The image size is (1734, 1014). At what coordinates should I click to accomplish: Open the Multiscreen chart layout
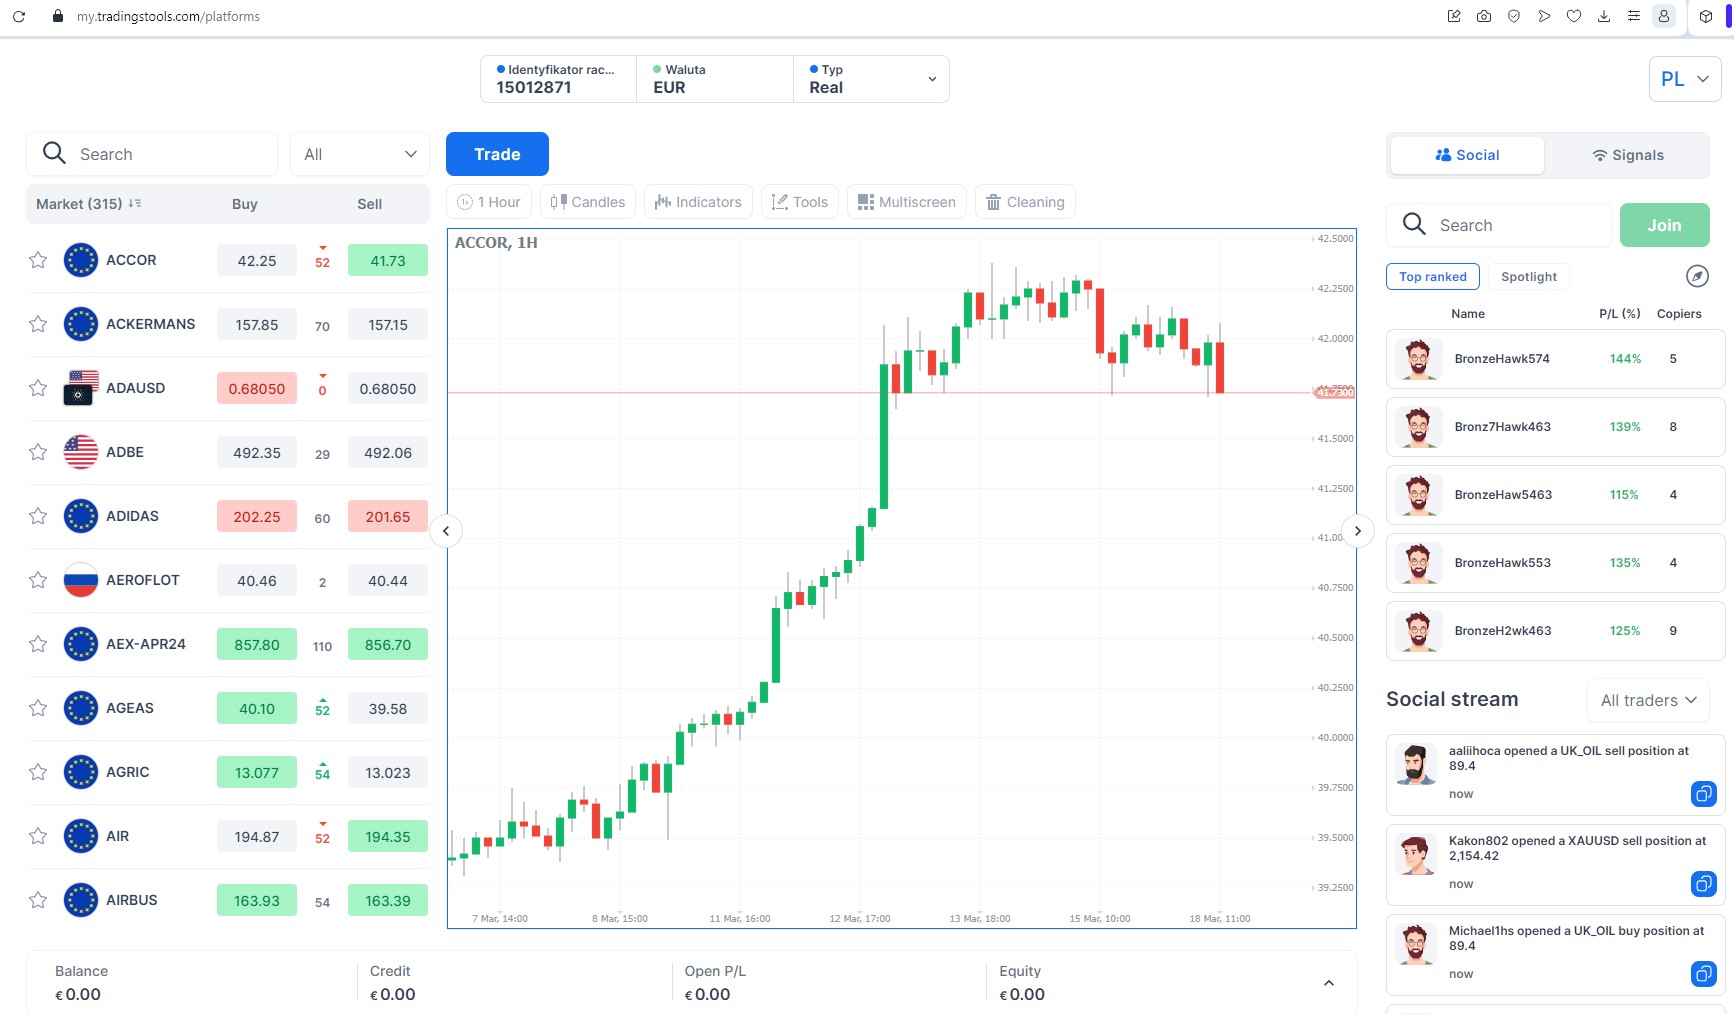coord(907,202)
